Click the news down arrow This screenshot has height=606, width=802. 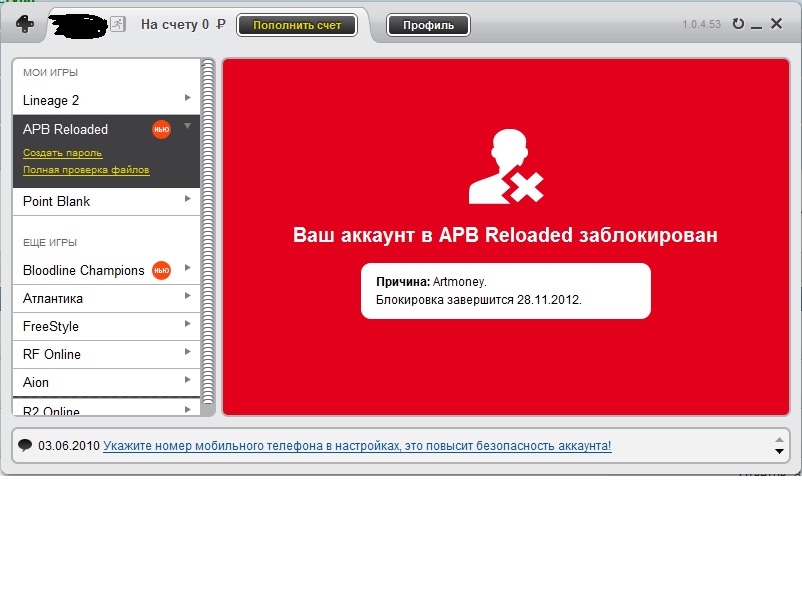[x=779, y=452]
